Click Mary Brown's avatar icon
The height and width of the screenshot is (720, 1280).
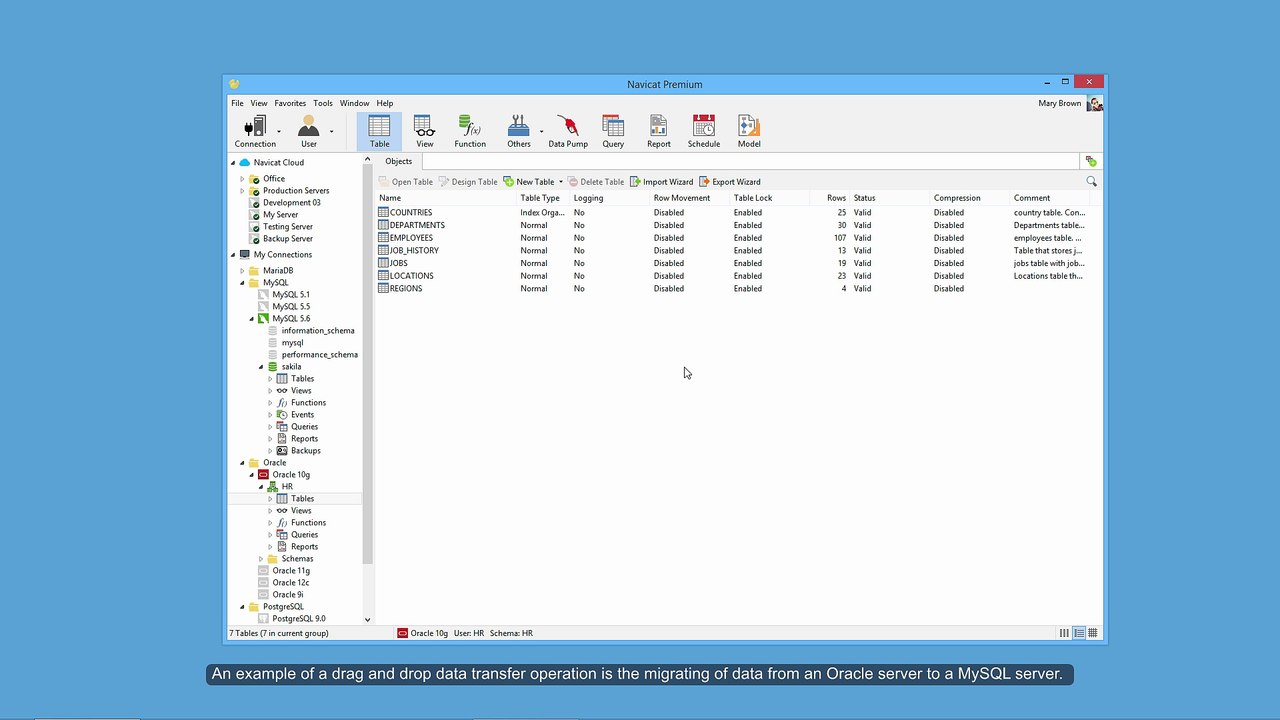click(x=1095, y=103)
